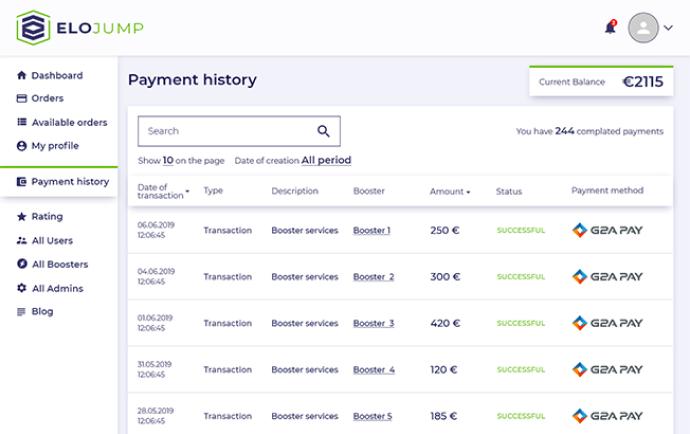Open the user avatar profile menu
The width and height of the screenshot is (690, 434).
pos(643,28)
